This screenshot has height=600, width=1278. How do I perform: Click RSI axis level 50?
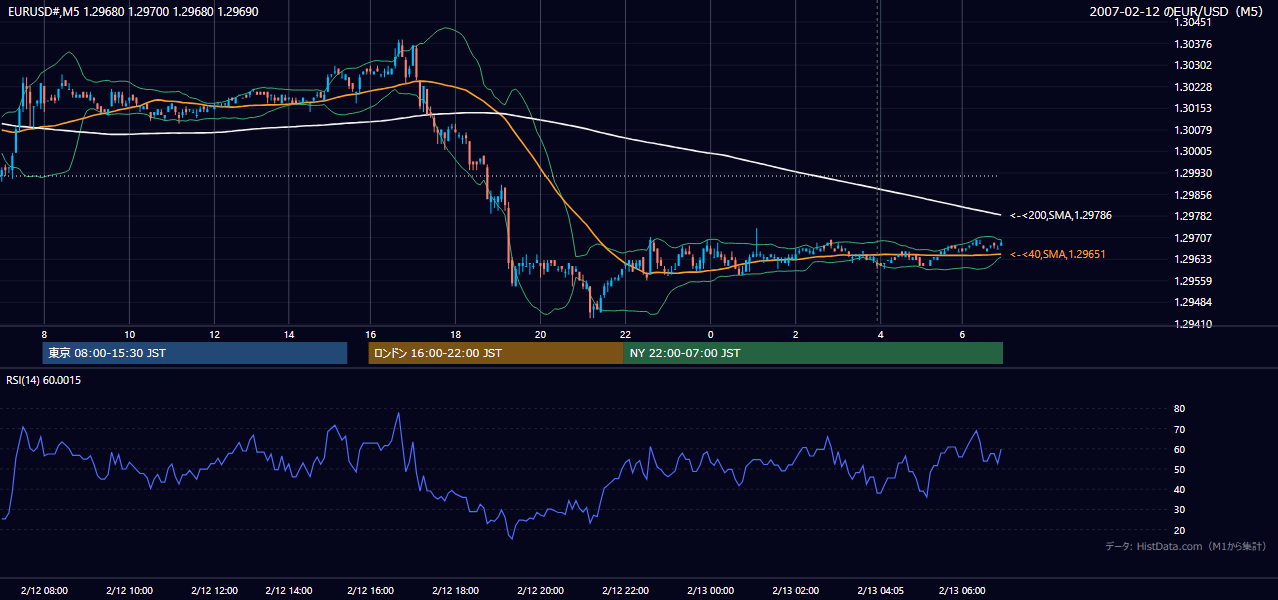pos(1179,469)
